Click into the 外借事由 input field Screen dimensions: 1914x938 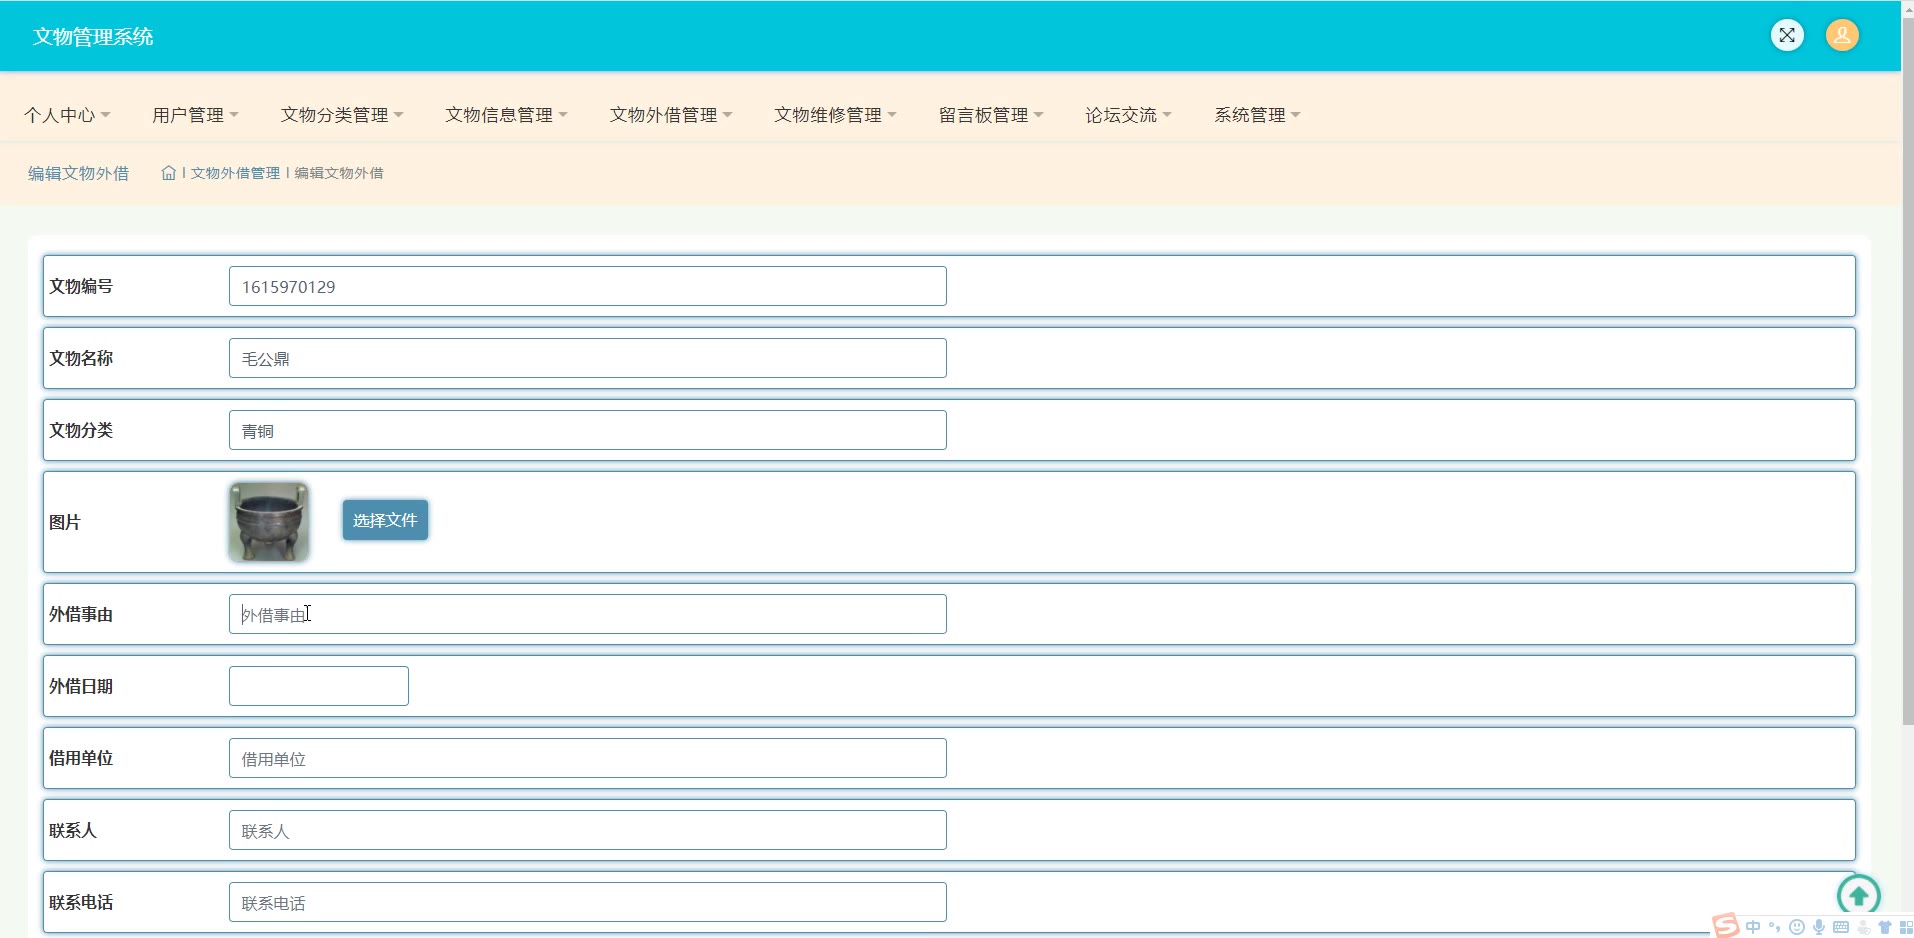[x=587, y=614]
